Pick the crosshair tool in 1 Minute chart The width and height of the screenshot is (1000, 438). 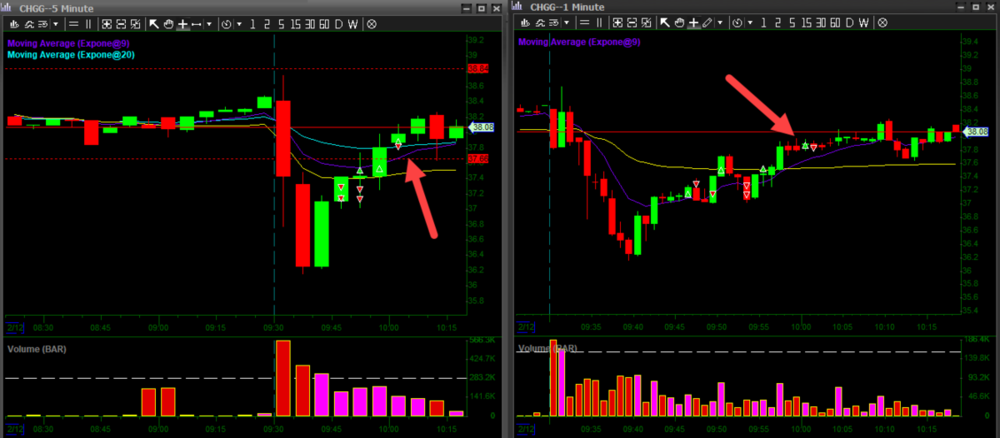(693, 23)
